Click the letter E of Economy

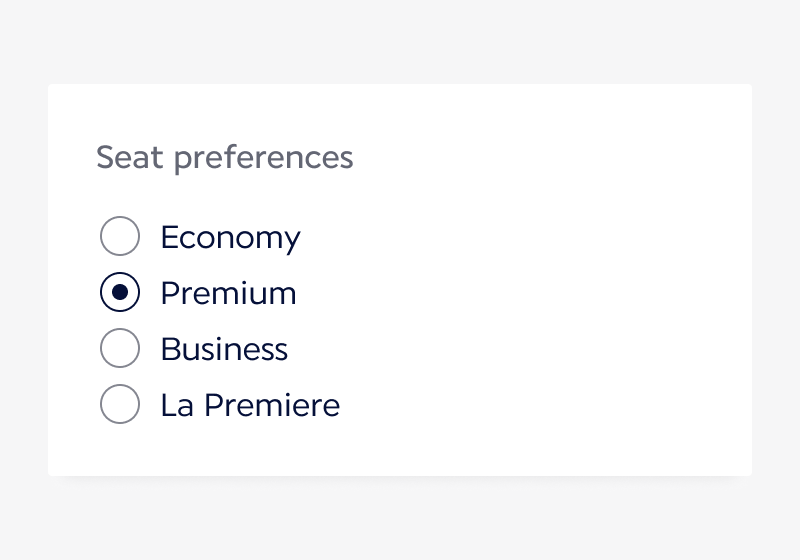coord(169,238)
